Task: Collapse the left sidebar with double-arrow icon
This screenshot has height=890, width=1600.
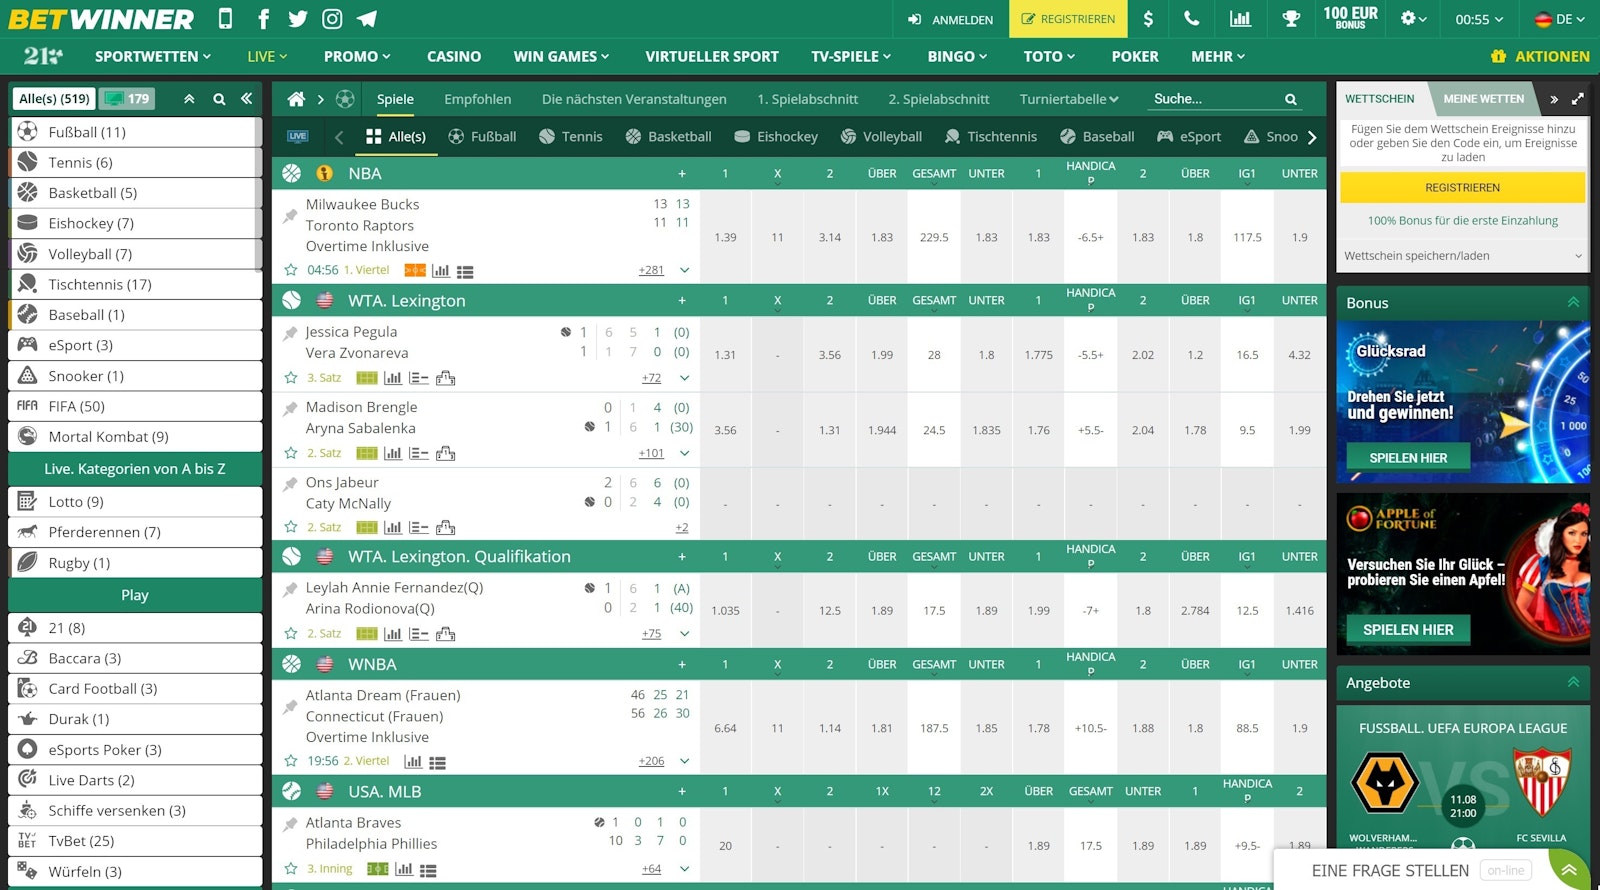Action: [x=246, y=99]
